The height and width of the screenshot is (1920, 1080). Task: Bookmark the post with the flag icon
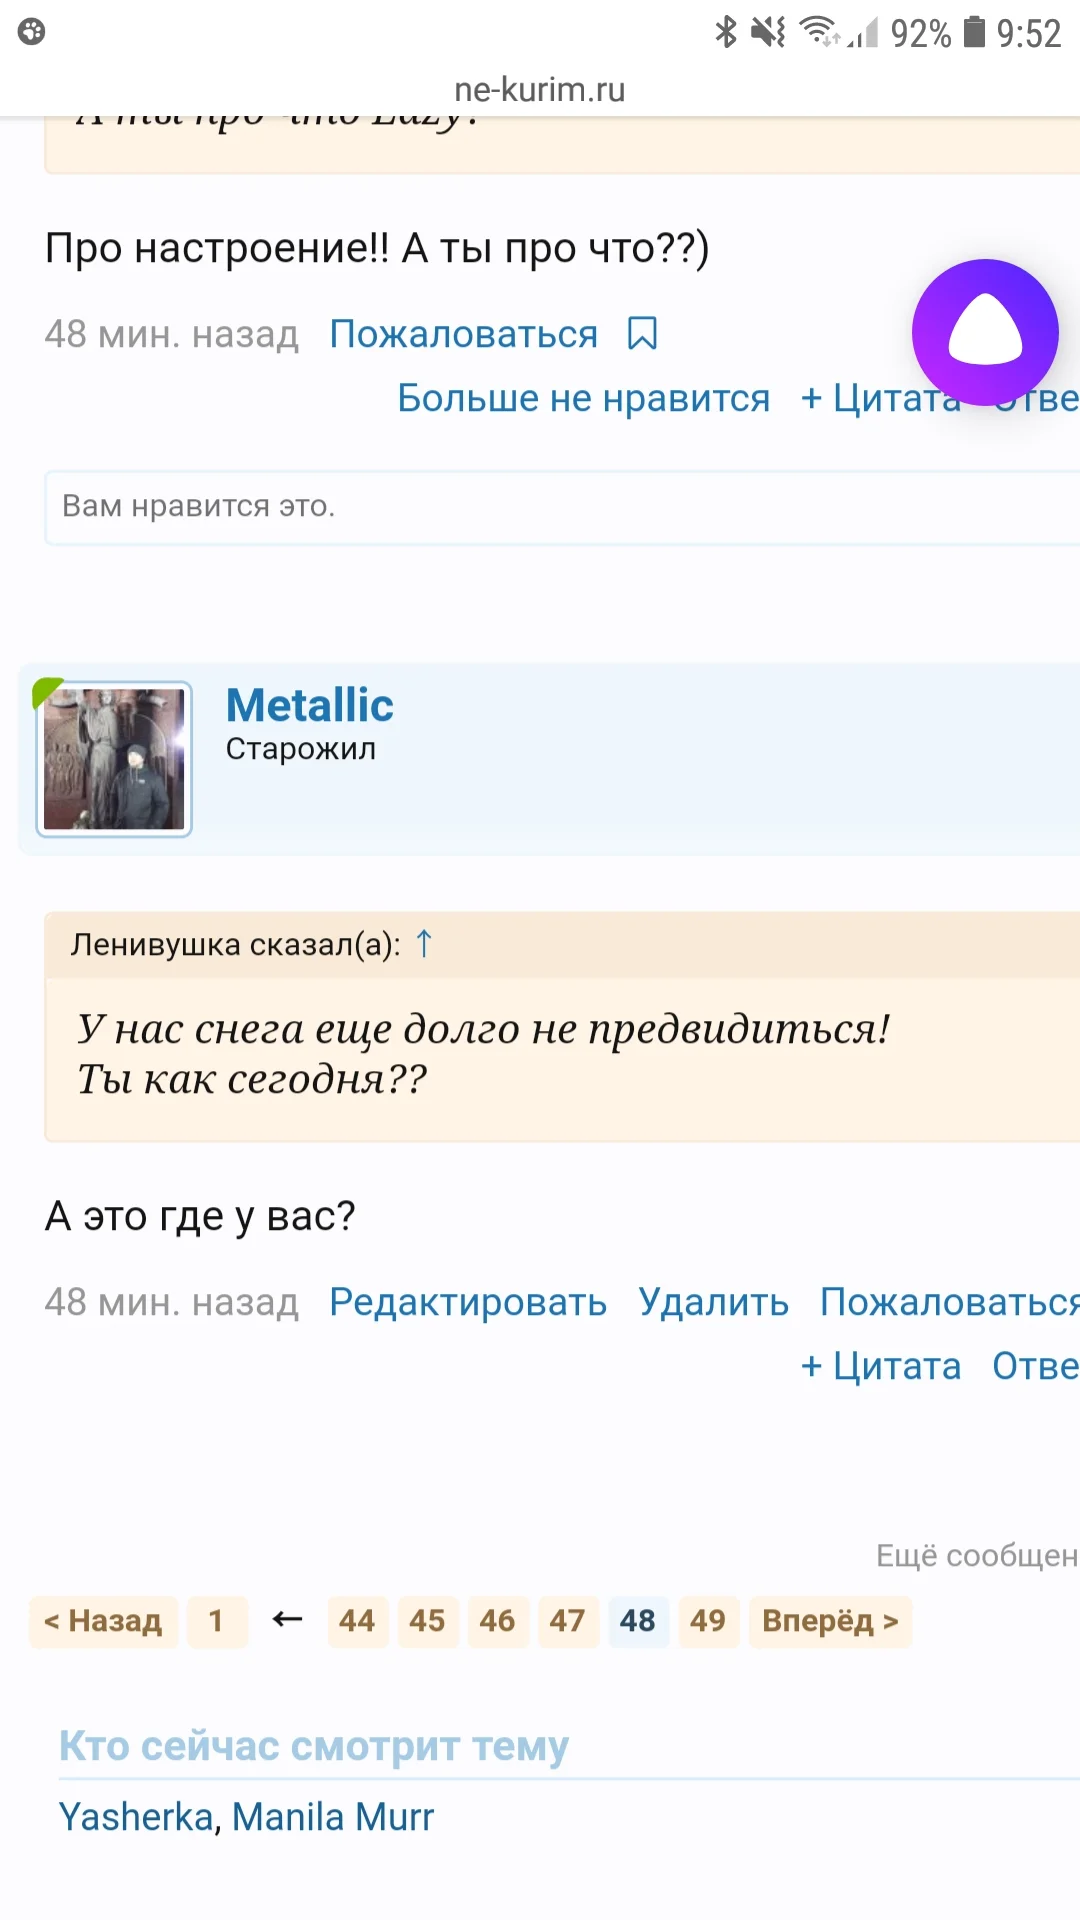point(641,333)
